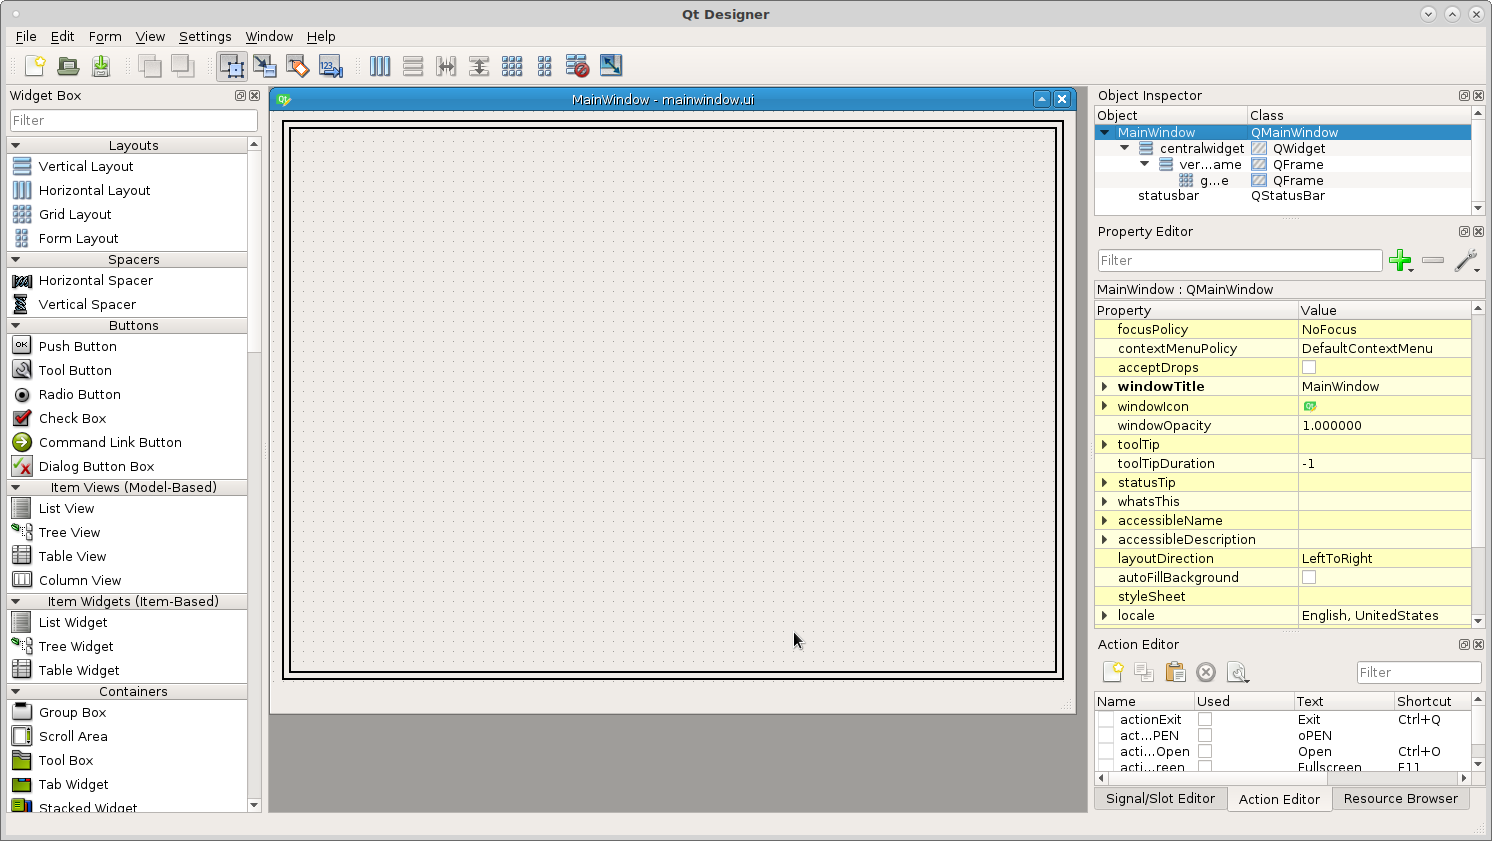Collapse the Layouts category in Widget Box
Viewport: 1492px width, 841px height.
click(16, 145)
